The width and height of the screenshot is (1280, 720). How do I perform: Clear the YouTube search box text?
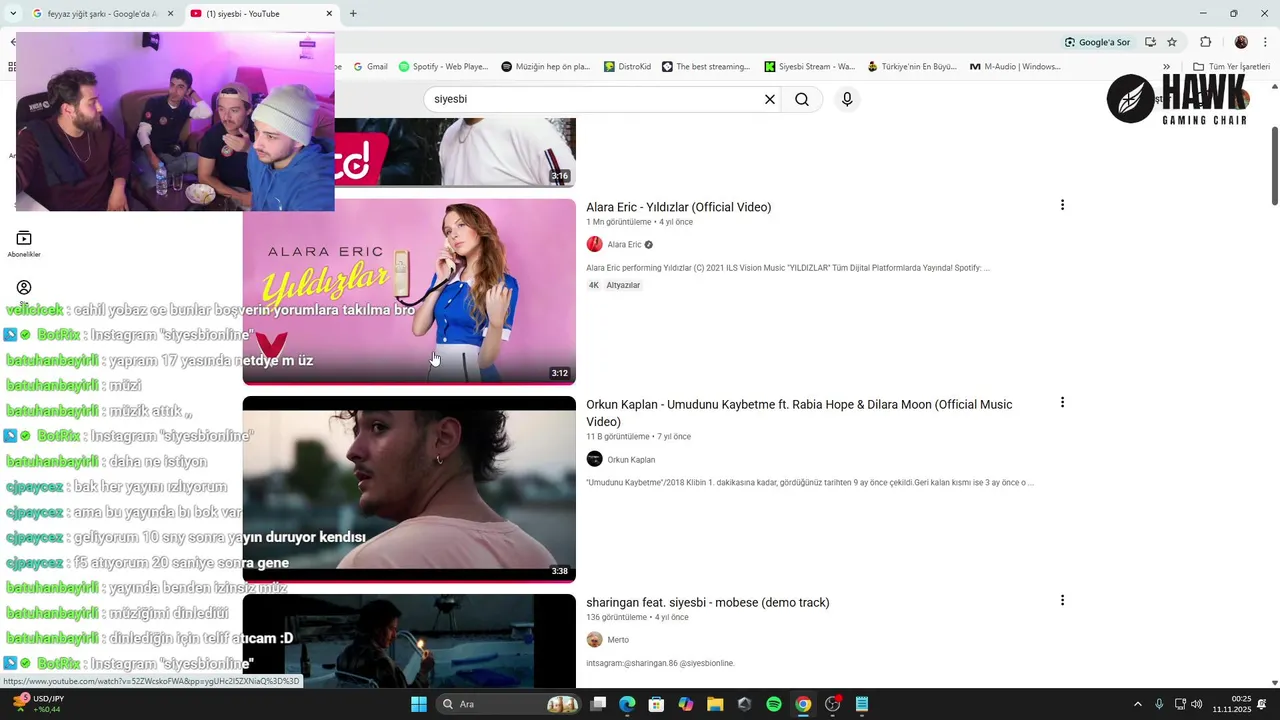click(770, 99)
